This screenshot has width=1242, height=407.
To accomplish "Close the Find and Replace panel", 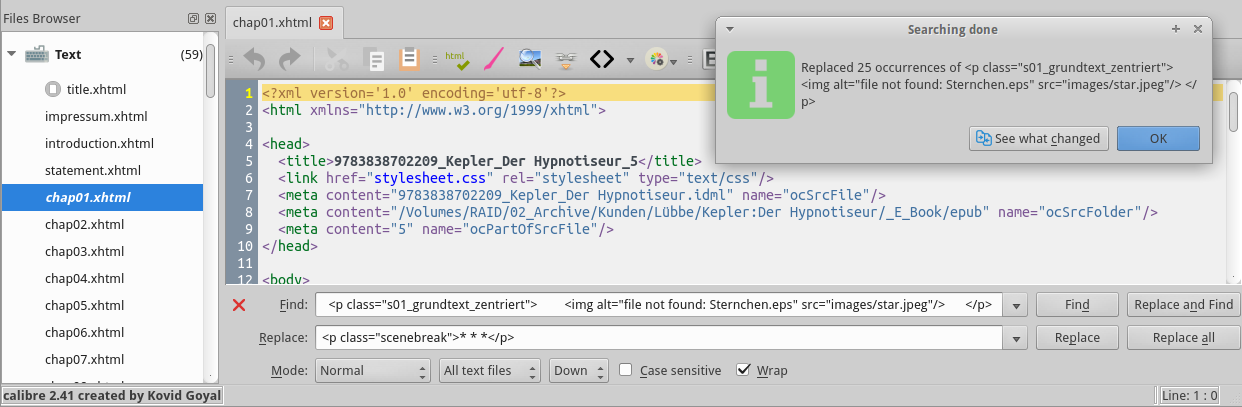I will [x=239, y=305].
